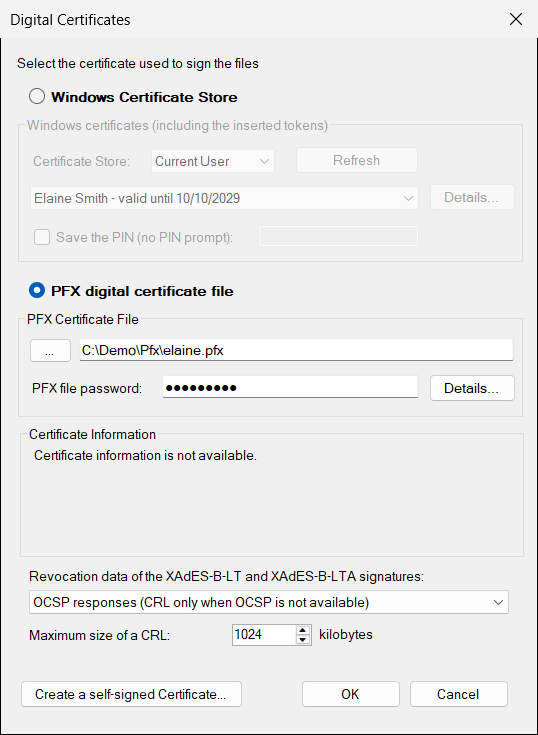The height and width of the screenshot is (735, 538).
Task: Expand the Elaine Smith certificate dropdown
Action: [224, 198]
